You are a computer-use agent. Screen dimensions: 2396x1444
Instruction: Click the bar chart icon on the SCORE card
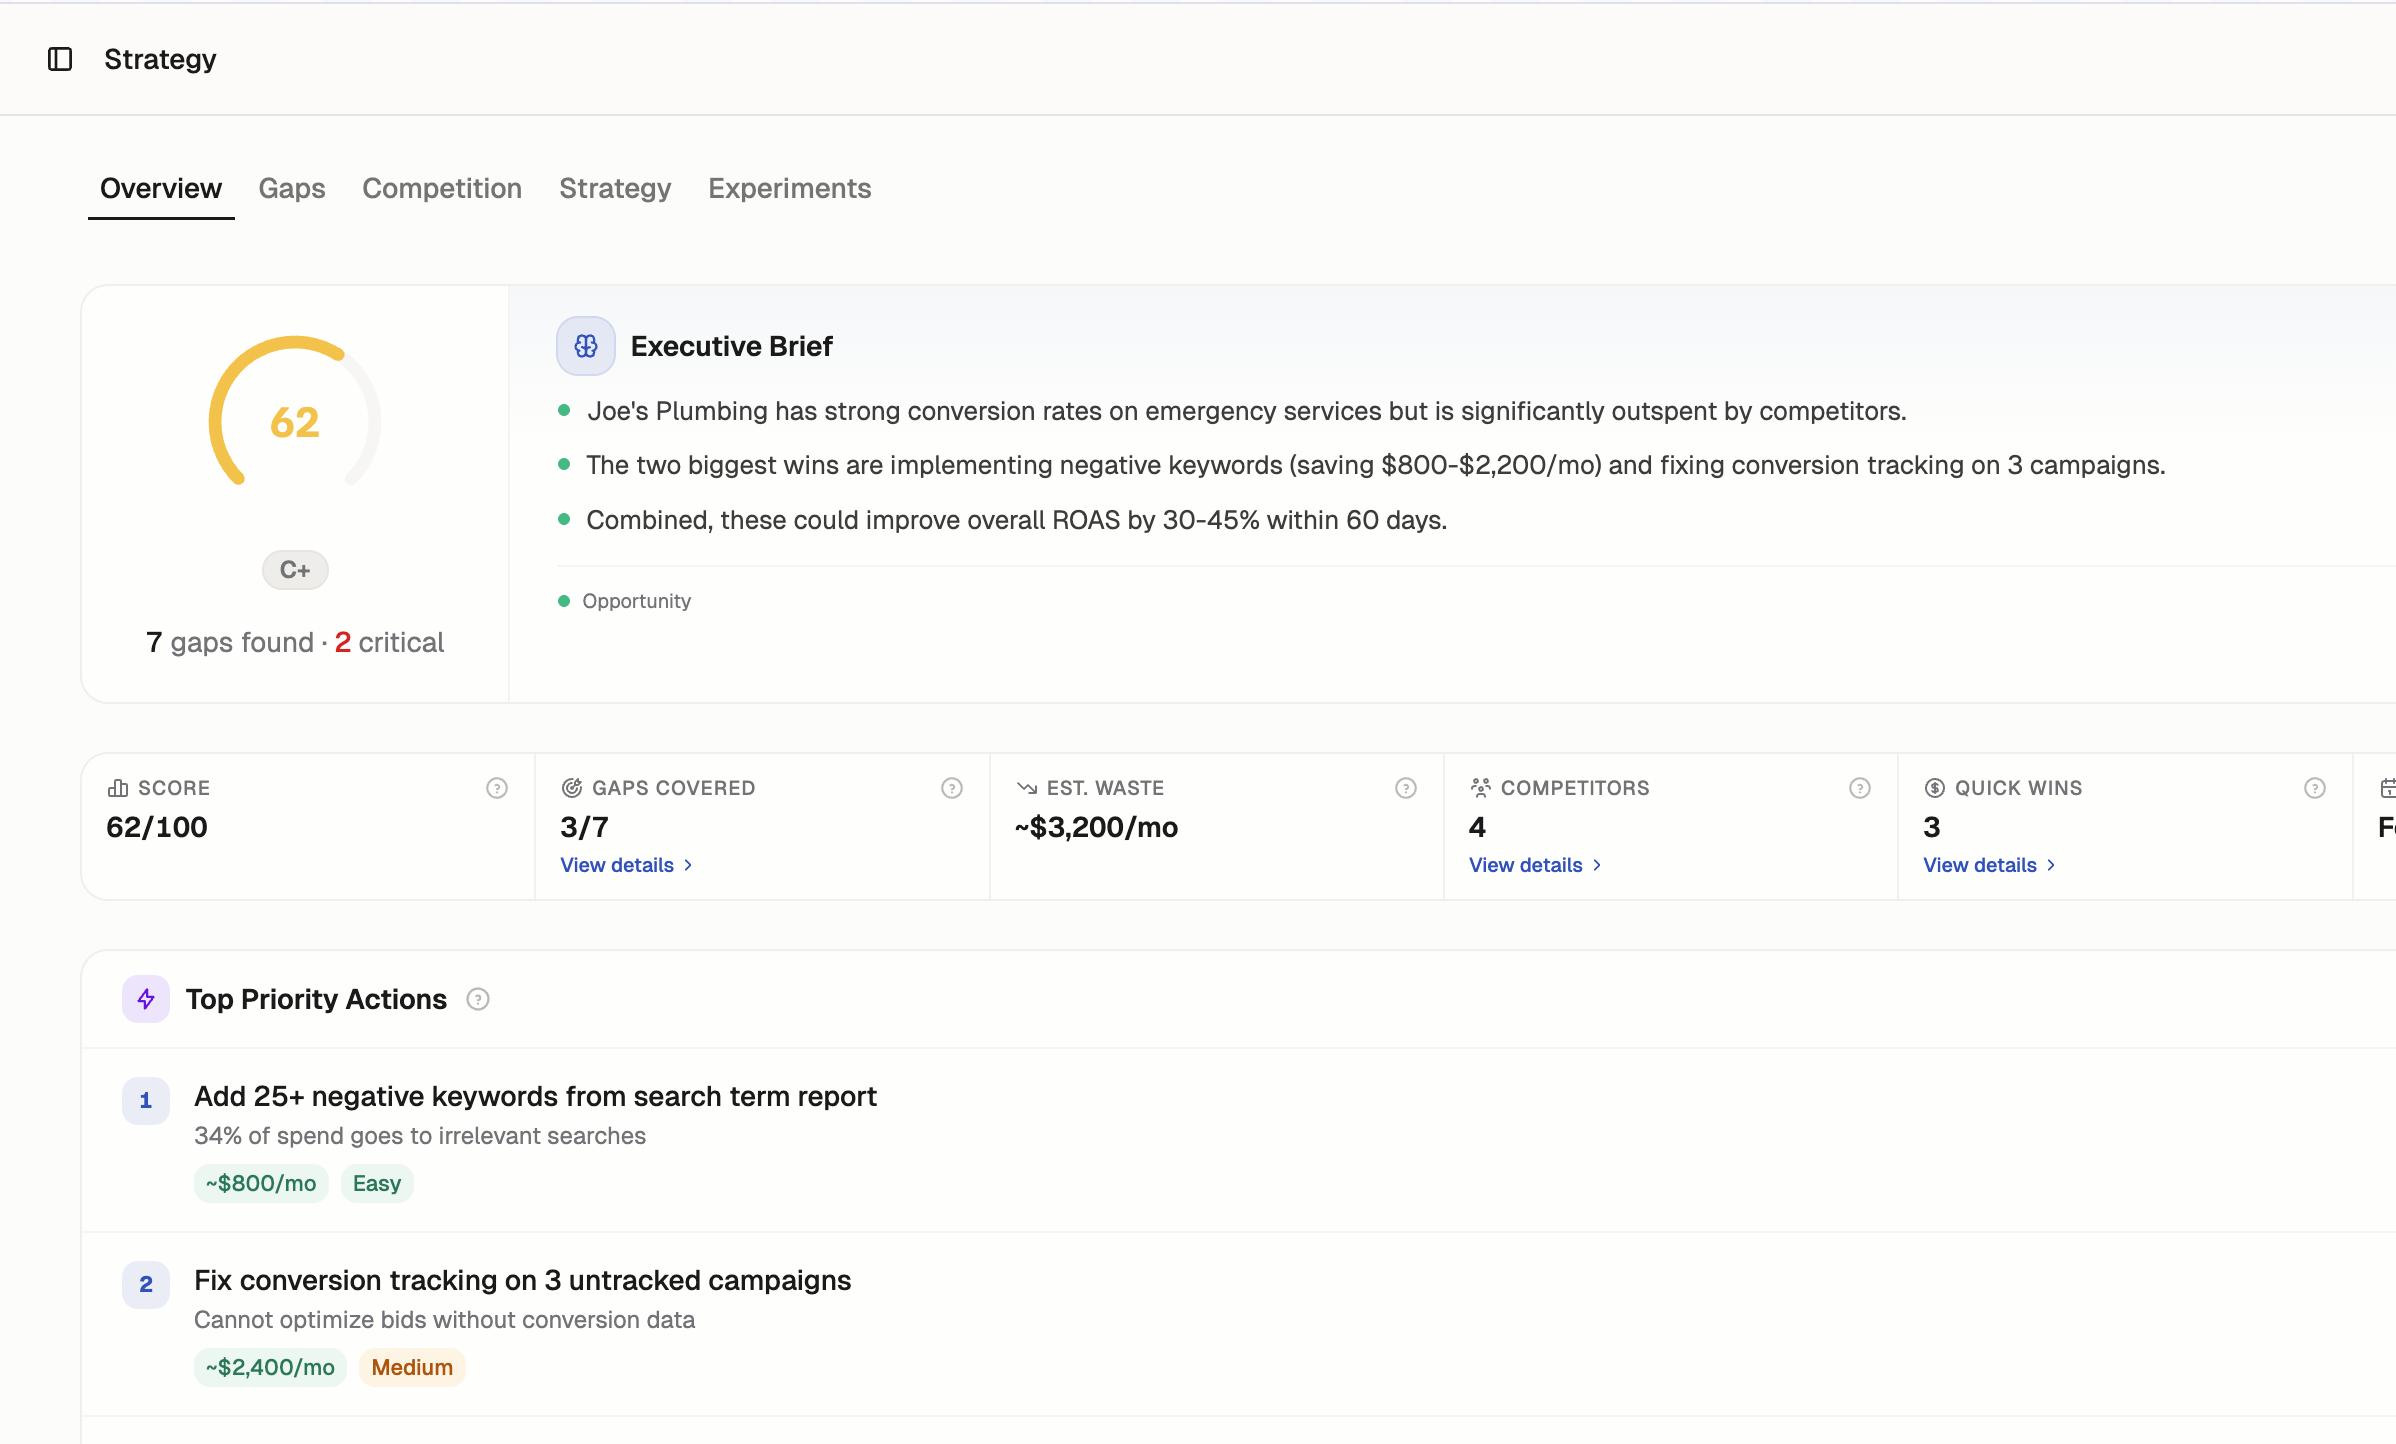[x=118, y=787]
